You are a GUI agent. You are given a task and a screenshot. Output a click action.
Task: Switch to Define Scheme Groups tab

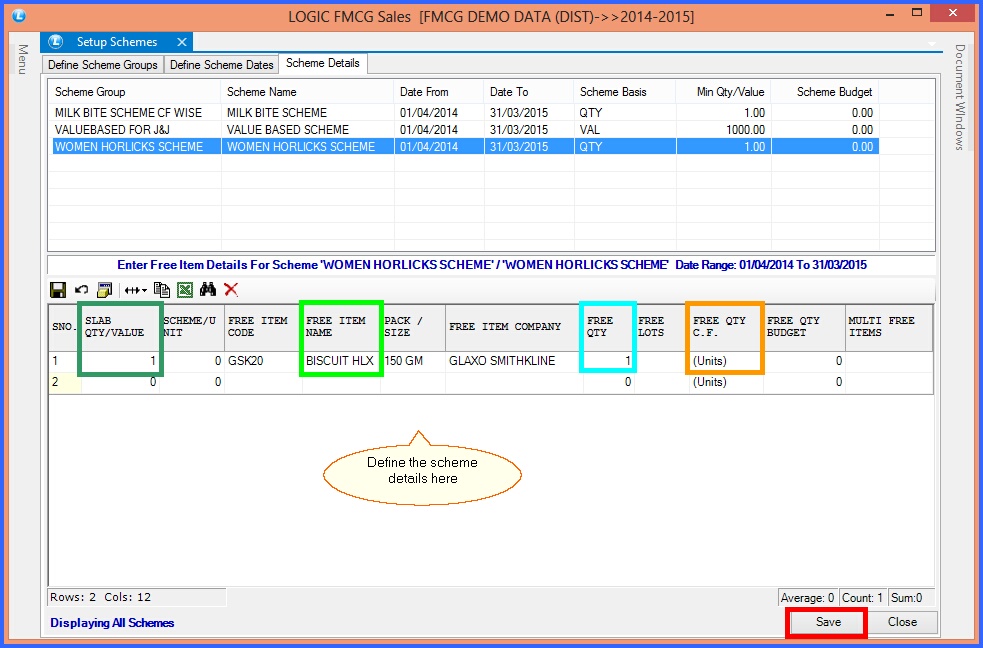point(103,65)
